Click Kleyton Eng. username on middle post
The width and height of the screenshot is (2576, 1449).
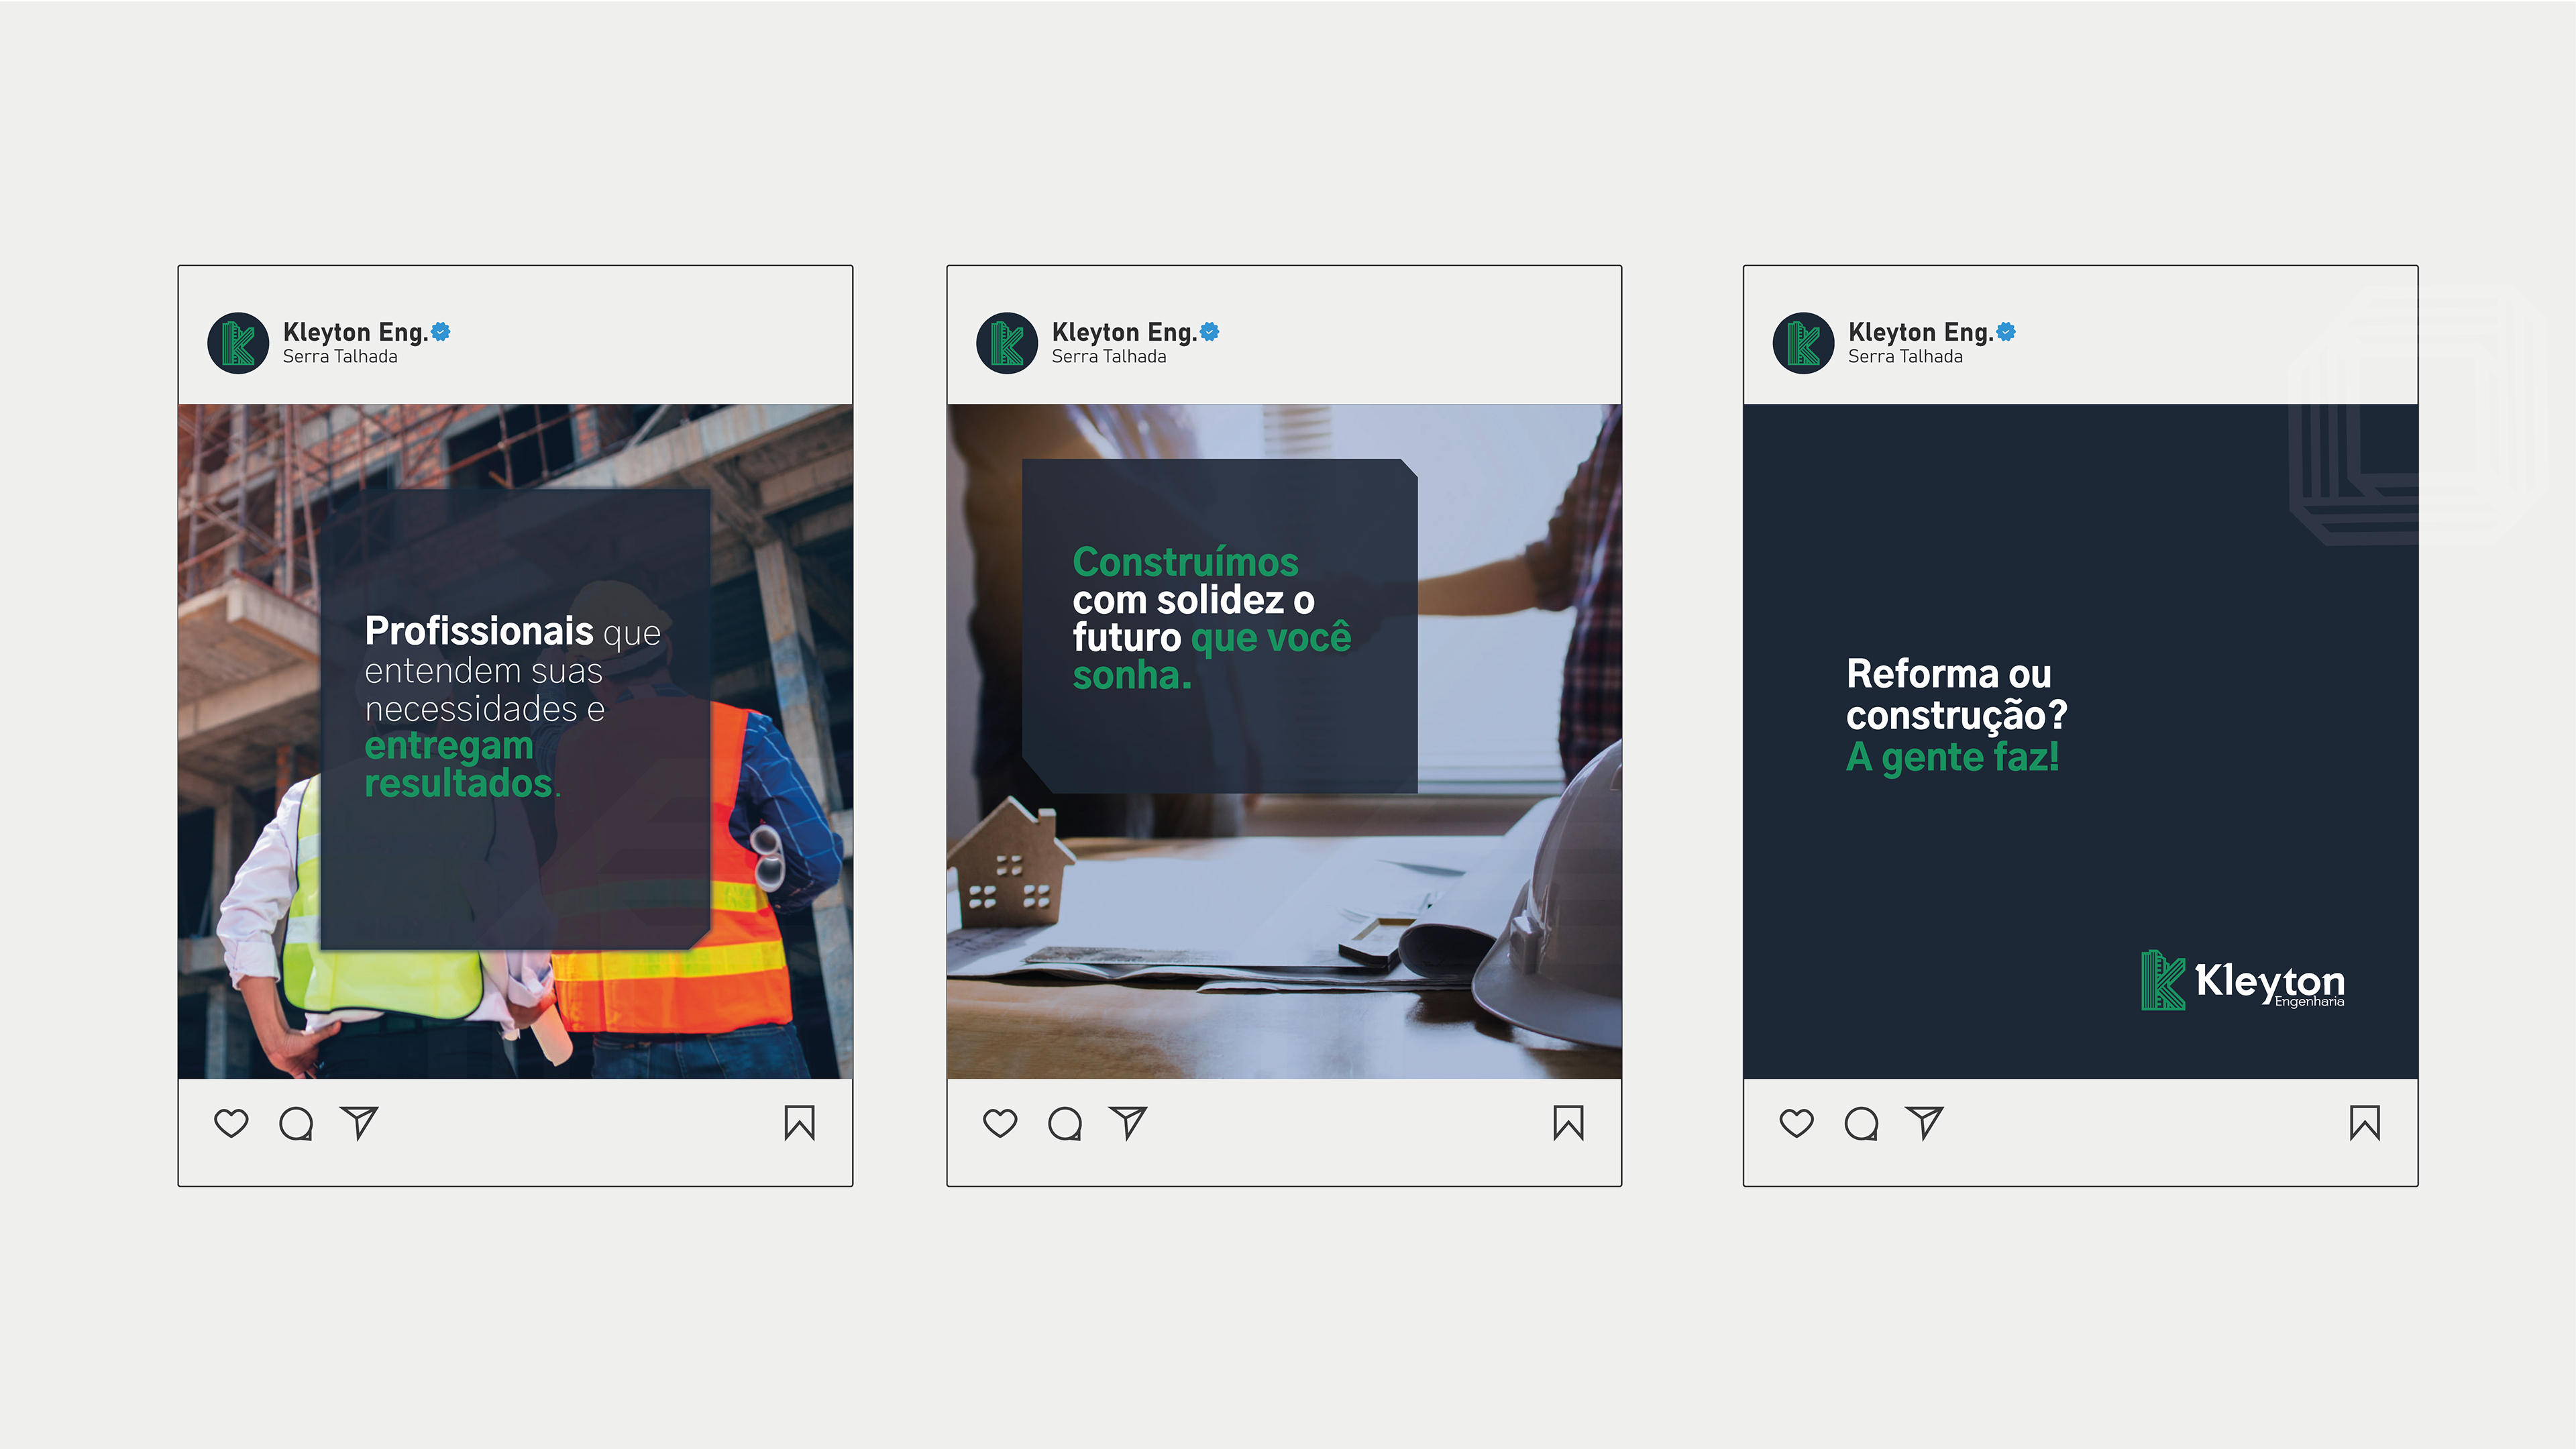[x=1124, y=332]
